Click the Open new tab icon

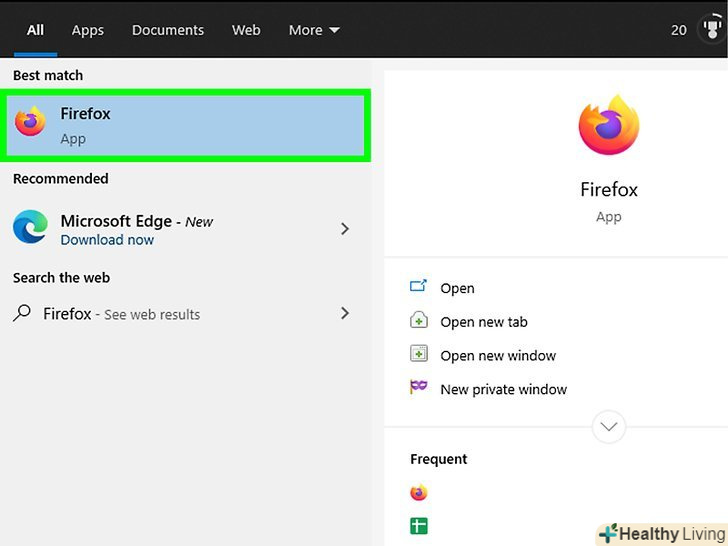(x=419, y=321)
